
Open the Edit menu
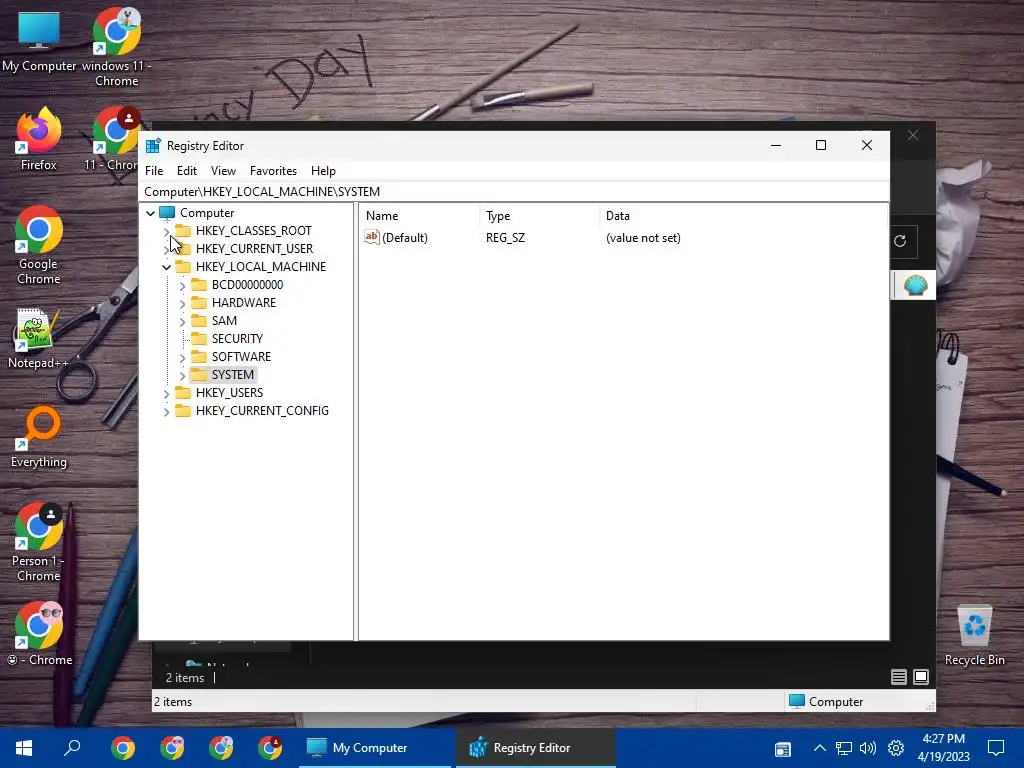[187, 170]
